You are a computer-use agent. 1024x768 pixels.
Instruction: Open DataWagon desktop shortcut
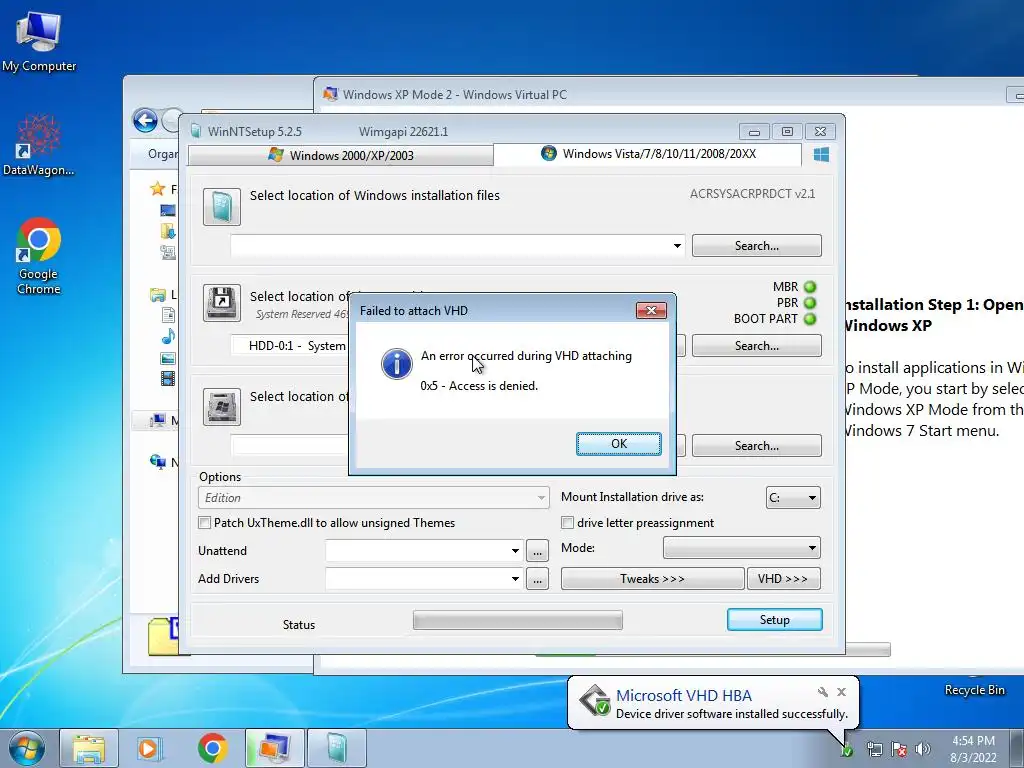point(39,145)
